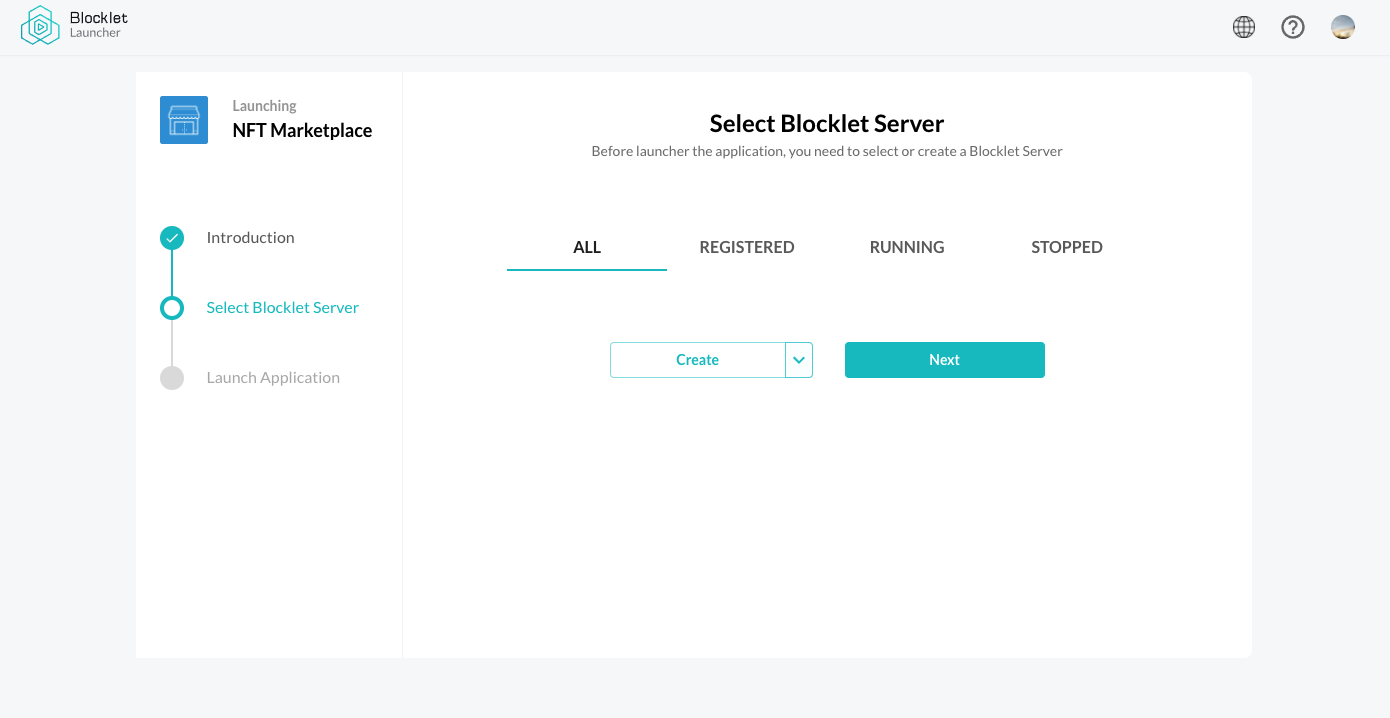Click the Launch Application step label
The image size is (1390, 718).
[x=273, y=378]
